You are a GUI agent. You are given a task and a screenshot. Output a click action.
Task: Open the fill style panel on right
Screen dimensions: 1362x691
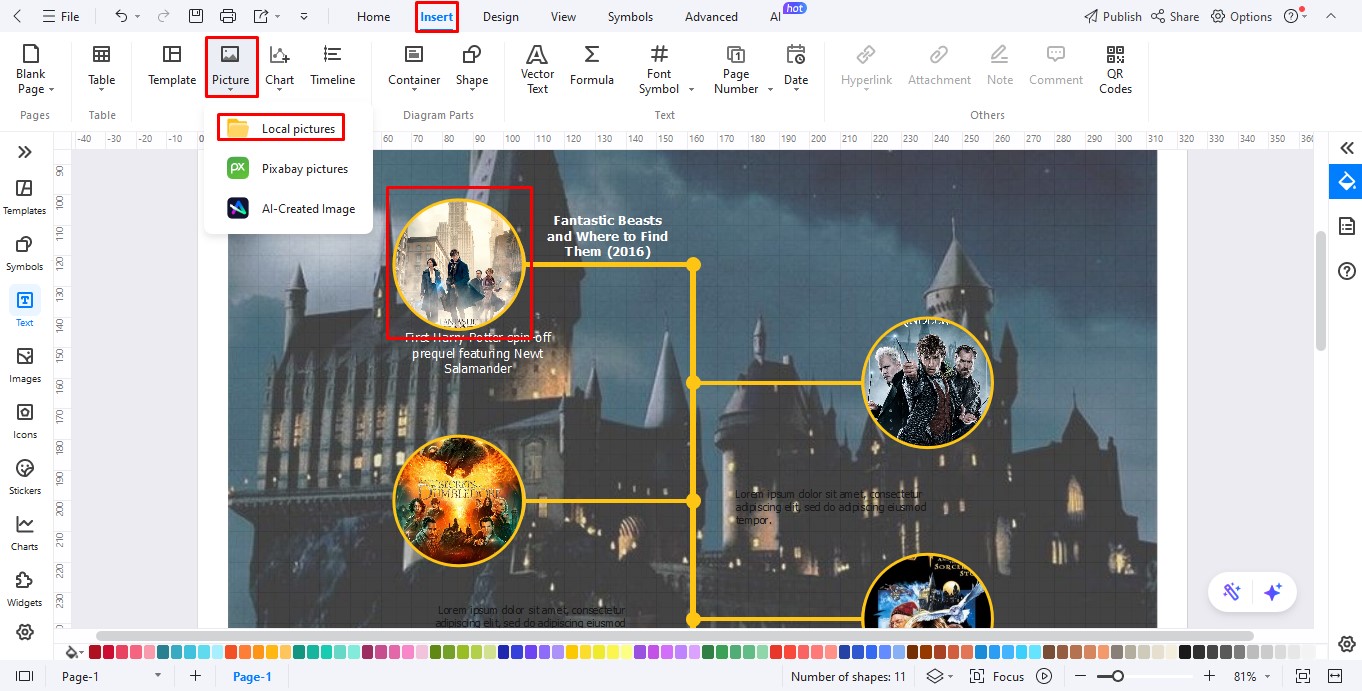click(1346, 181)
